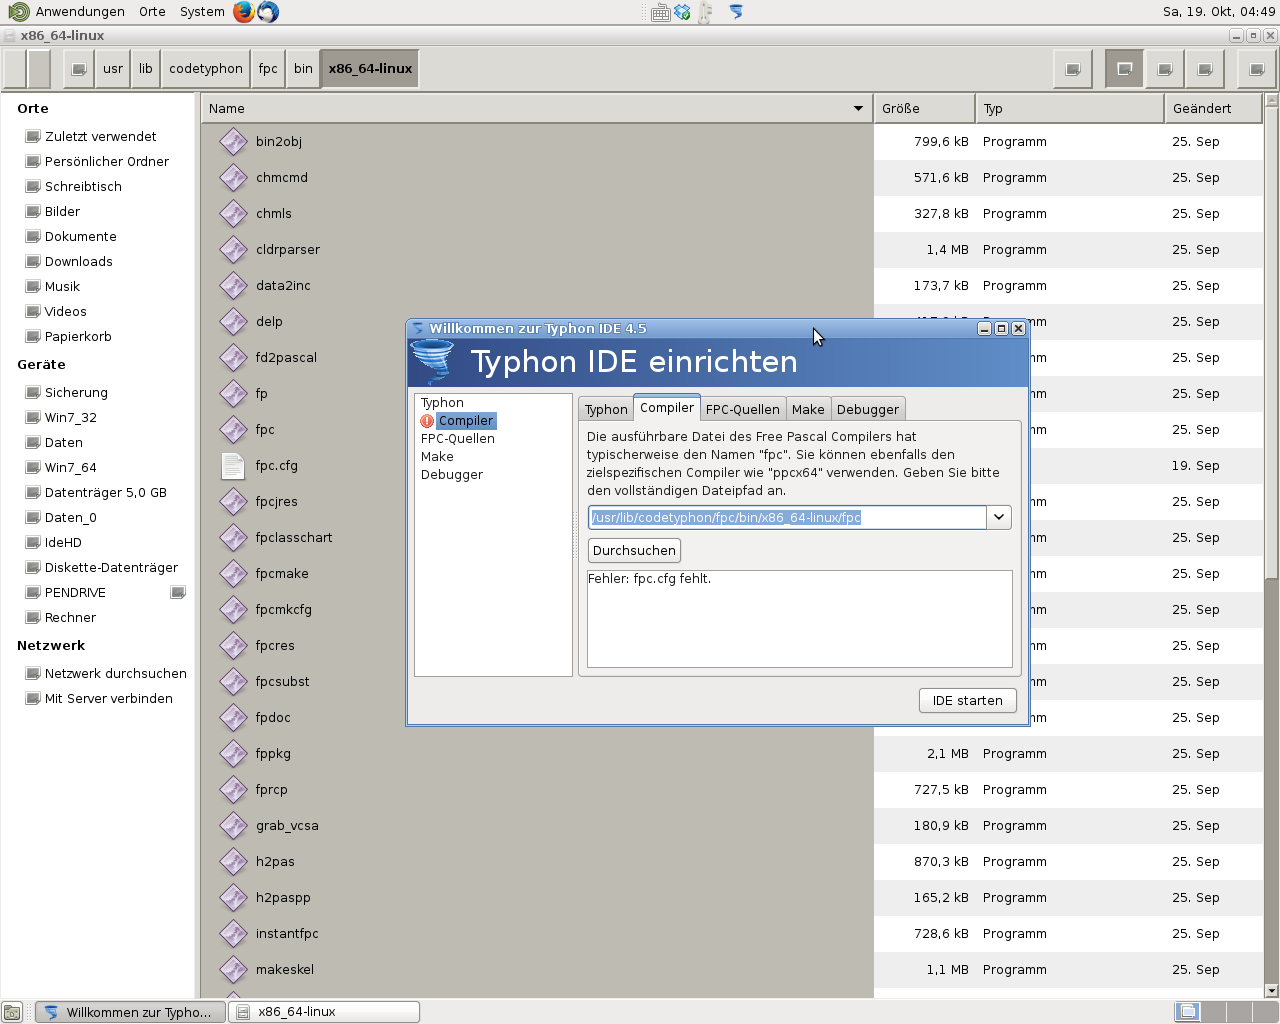Select Typhon in the setup tree
This screenshot has width=1280, height=1024.
(x=442, y=403)
